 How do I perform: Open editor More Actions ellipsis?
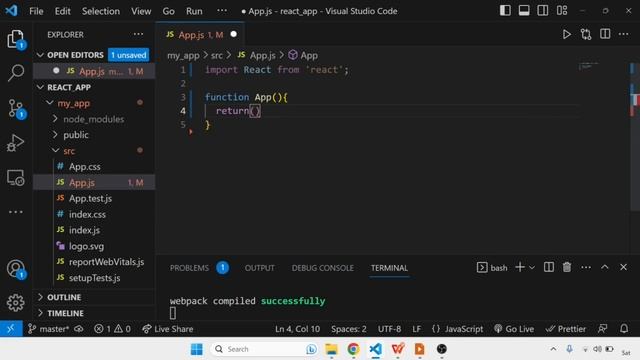[624, 34]
